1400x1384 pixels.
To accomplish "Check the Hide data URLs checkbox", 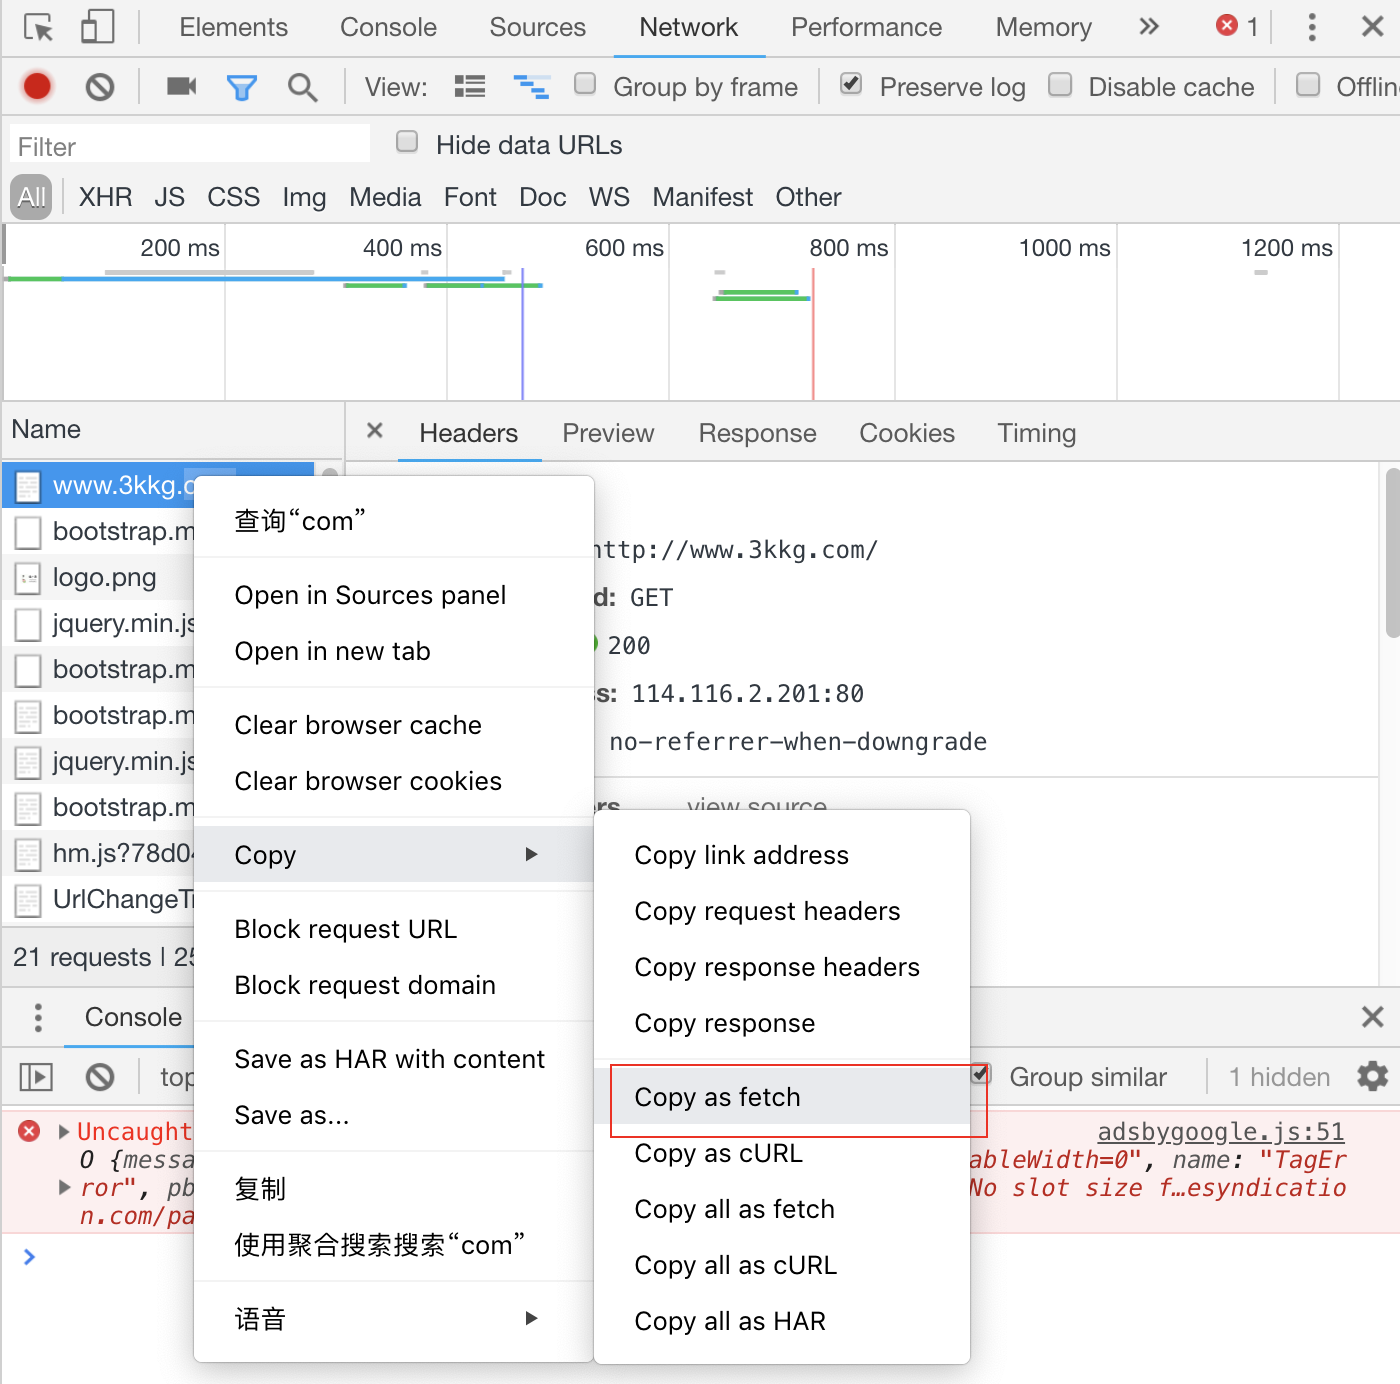I will [407, 142].
